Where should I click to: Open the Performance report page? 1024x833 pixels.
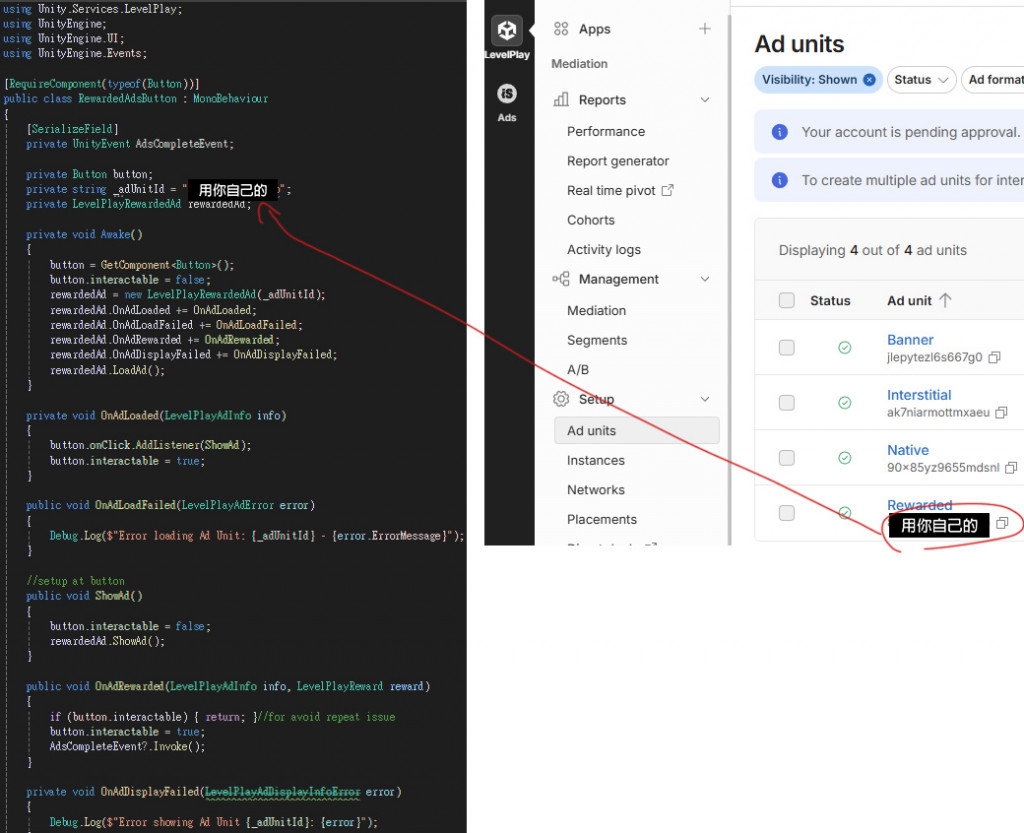[605, 131]
